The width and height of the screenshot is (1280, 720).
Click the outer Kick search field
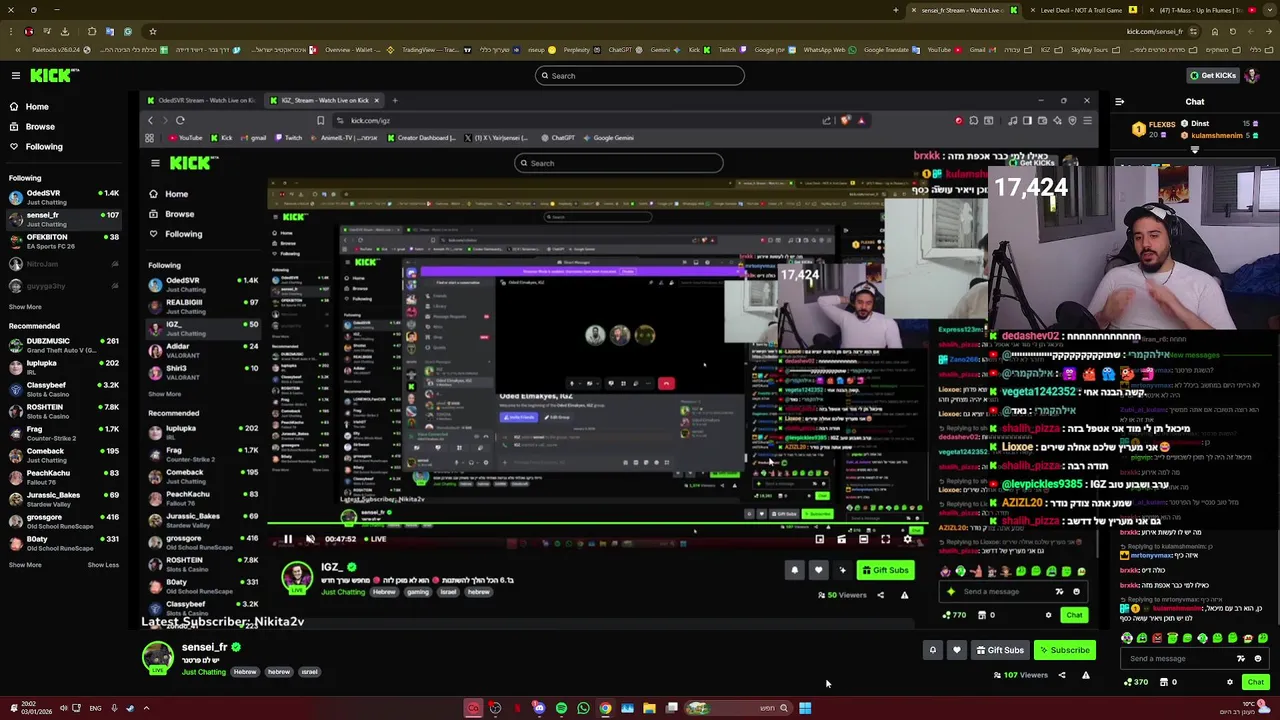pos(640,76)
